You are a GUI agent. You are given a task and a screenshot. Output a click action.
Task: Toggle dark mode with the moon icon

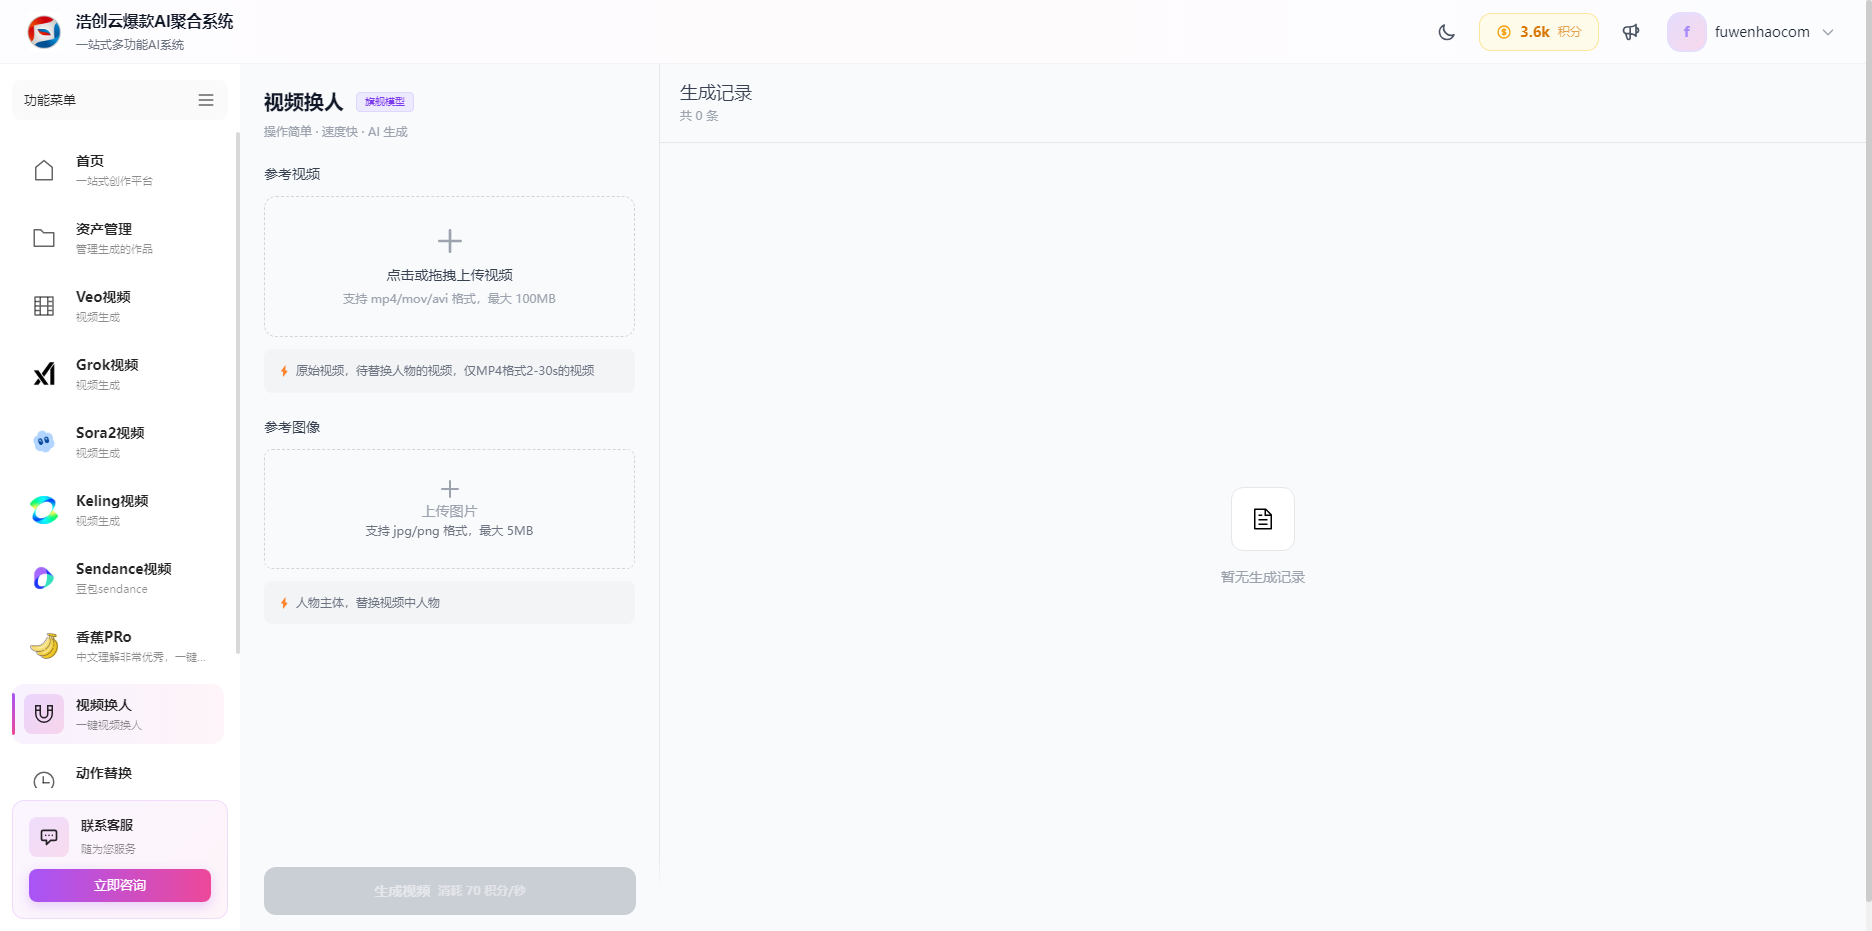[x=1446, y=32]
